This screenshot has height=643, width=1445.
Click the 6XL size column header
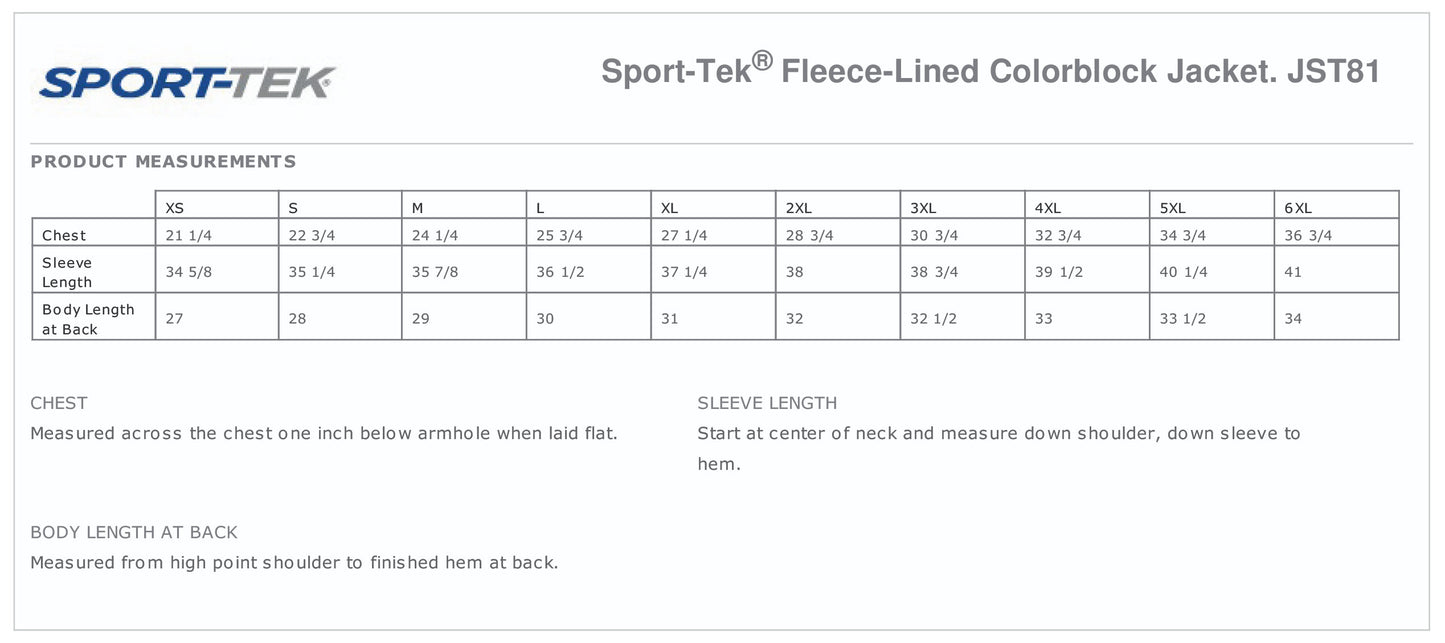pyautogui.click(x=1297, y=208)
